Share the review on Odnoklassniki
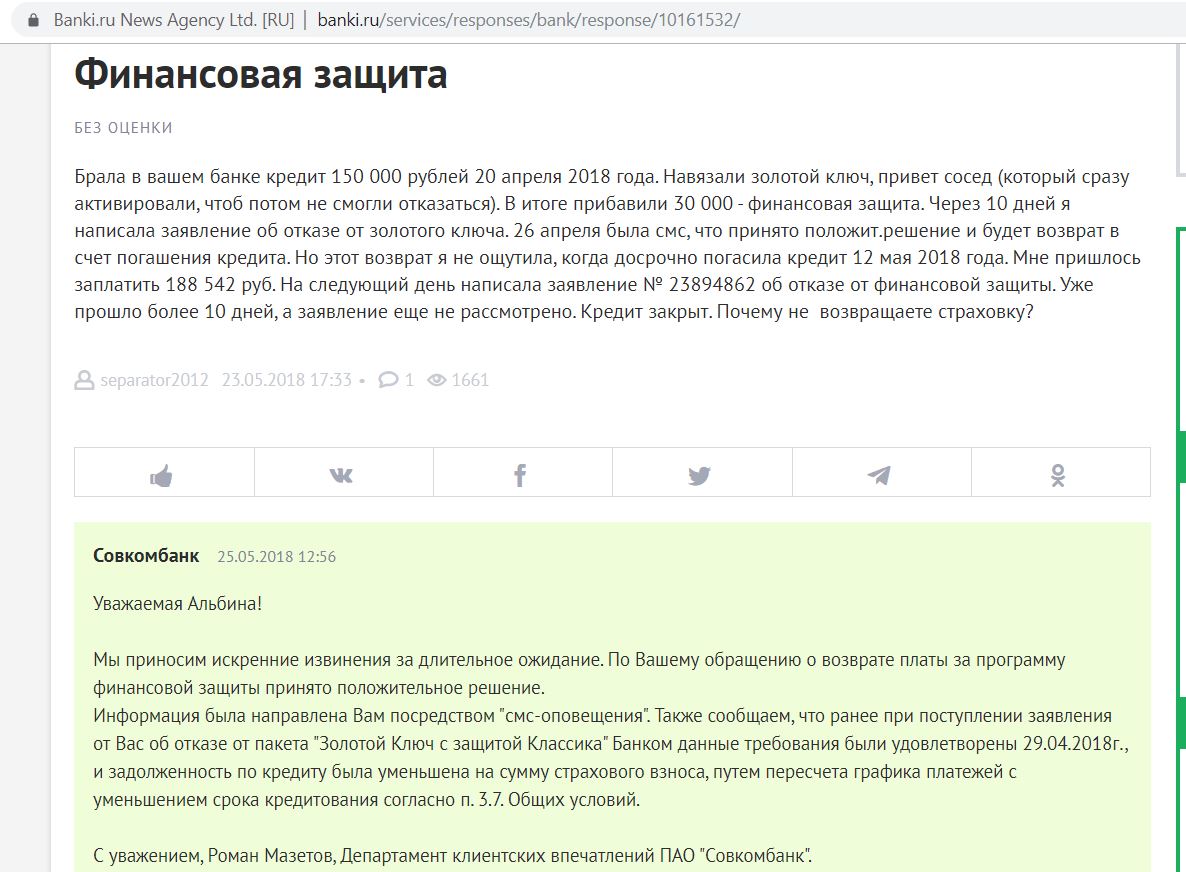 pos(1058,476)
